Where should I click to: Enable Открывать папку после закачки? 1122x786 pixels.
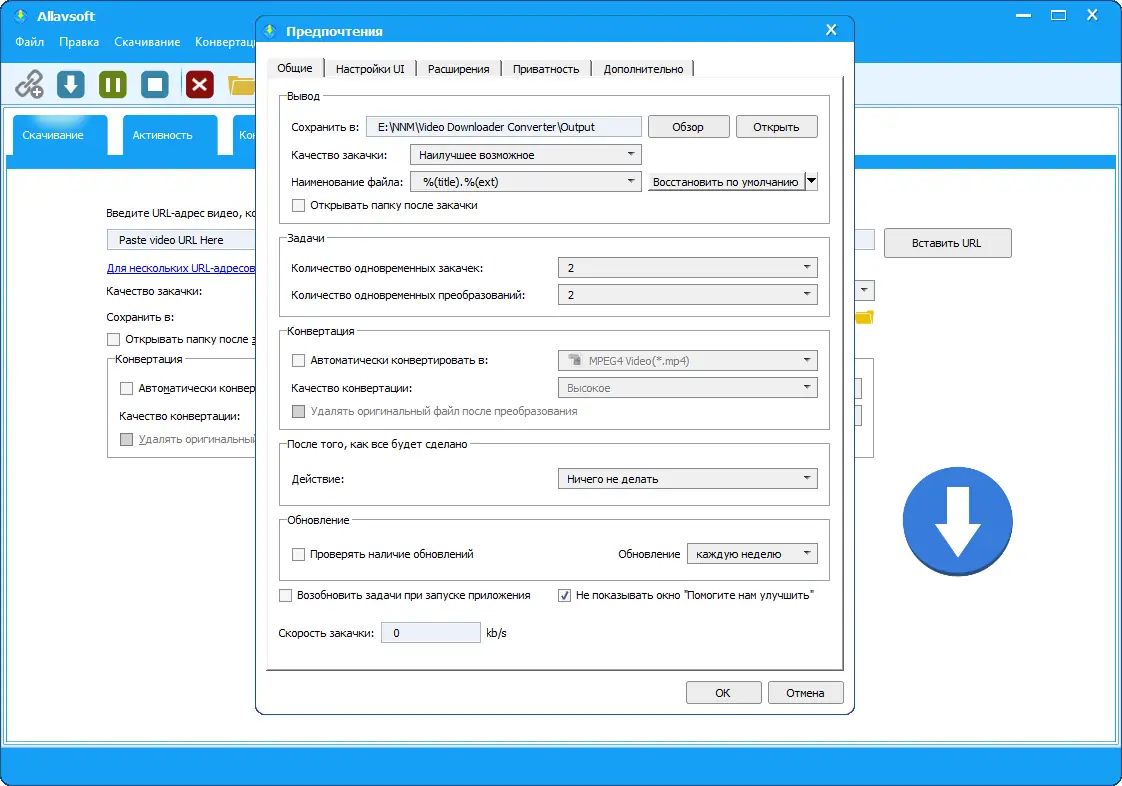(296, 205)
